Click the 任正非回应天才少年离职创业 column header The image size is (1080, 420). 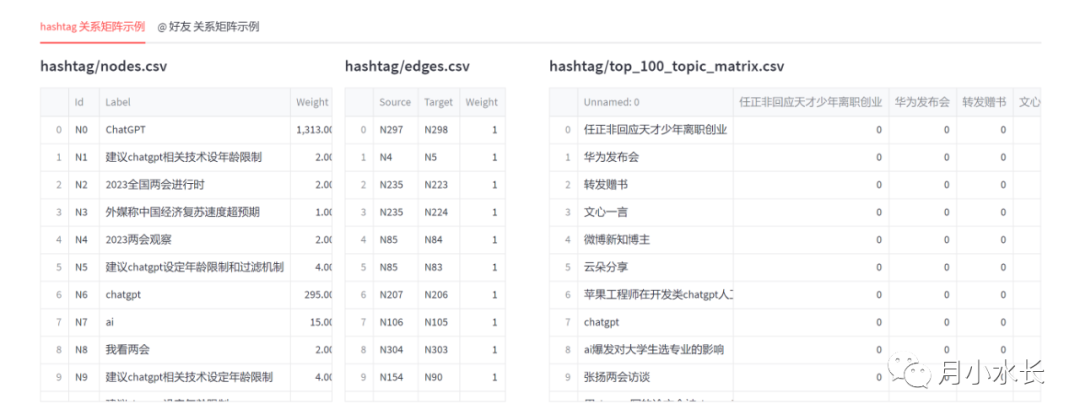coord(811,102)
